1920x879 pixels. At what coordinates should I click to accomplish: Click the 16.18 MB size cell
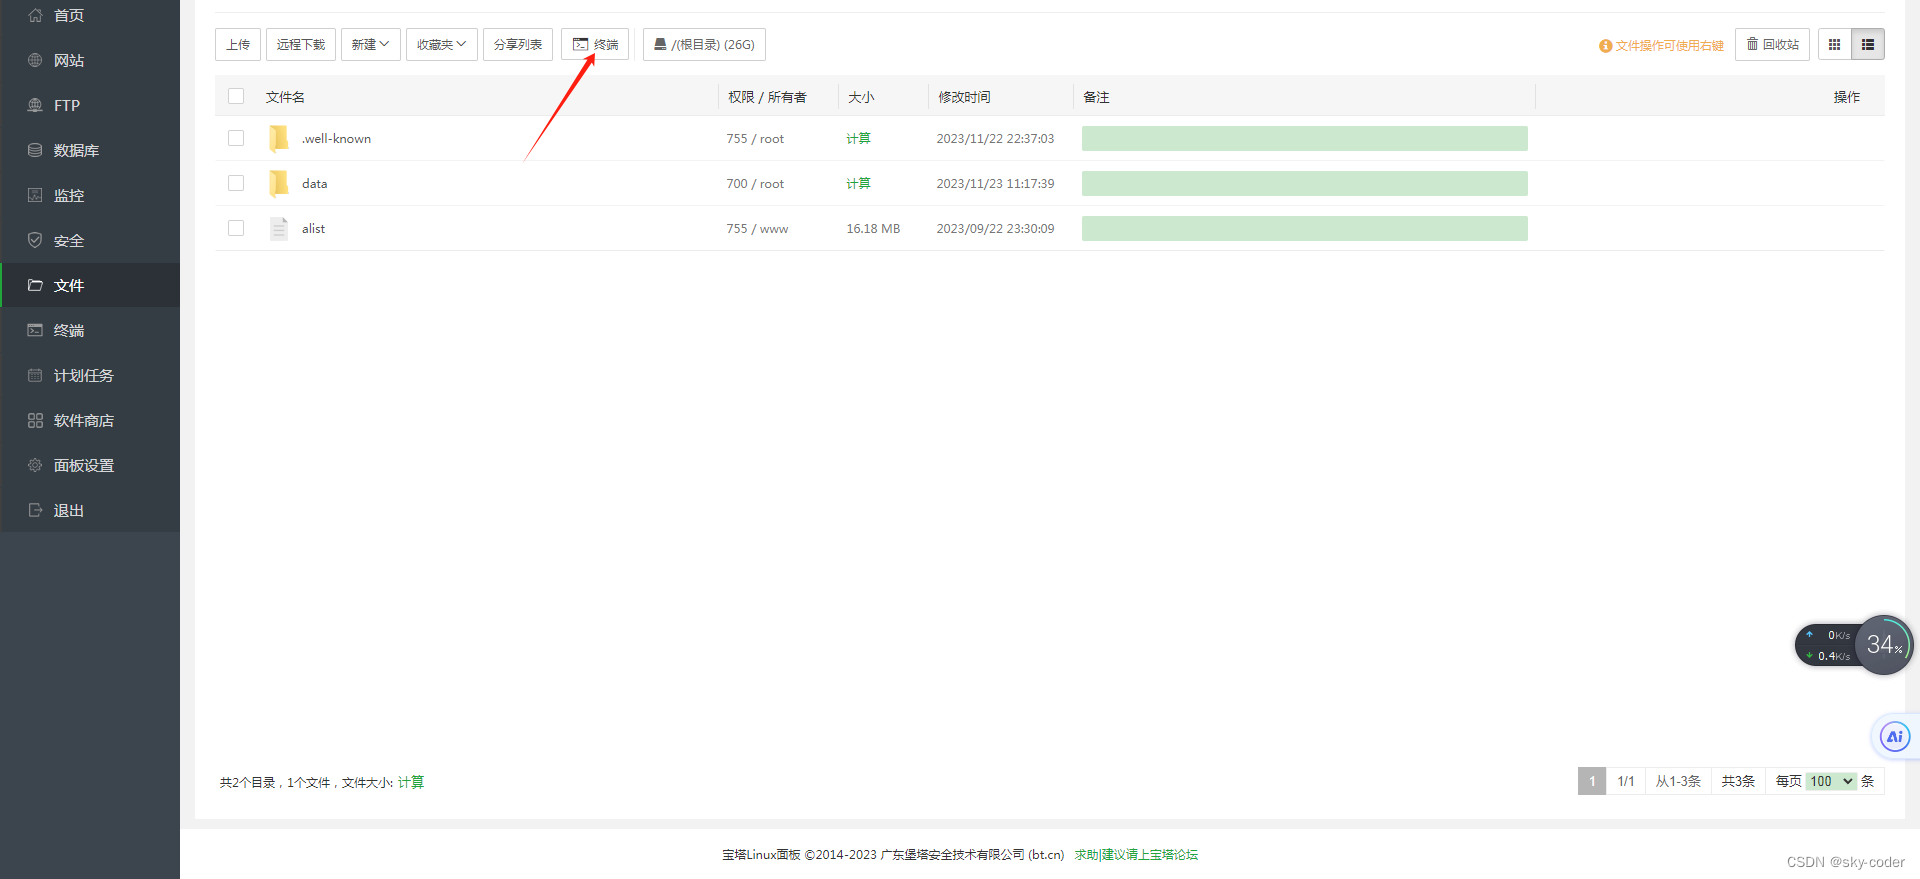(x=873, y=228)
